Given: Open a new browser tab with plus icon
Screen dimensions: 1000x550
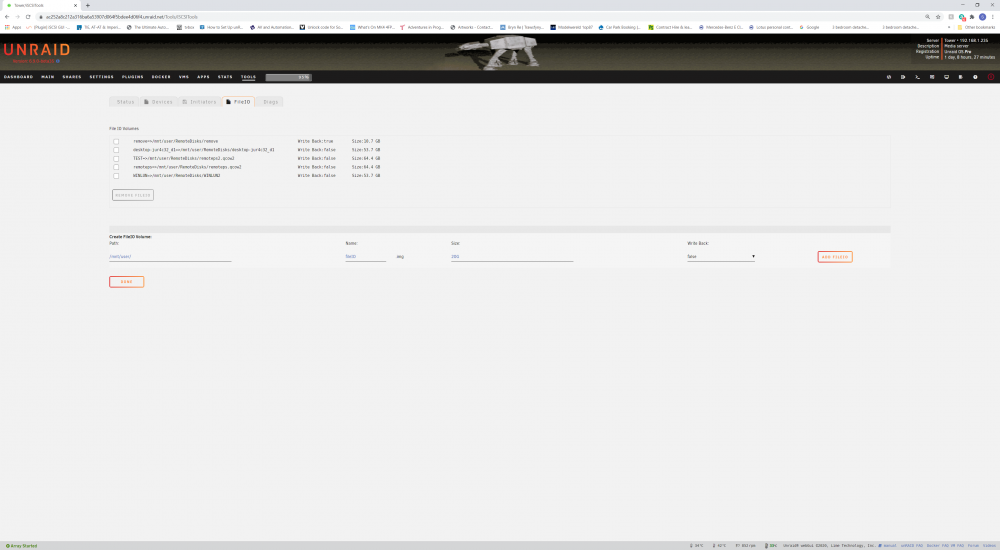Looking at the screenshot, I should (x=87, y=5).
